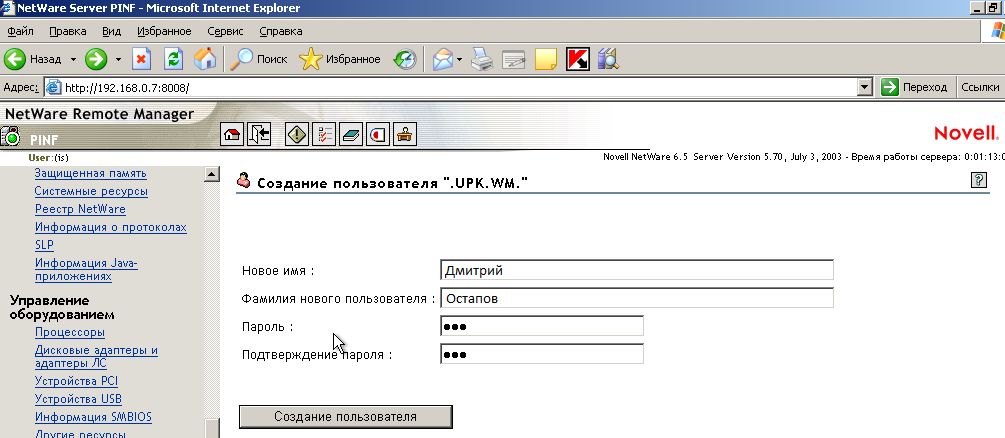The width and height of the screenshot is (1005, 438).
Task: Open the Избранное menu in menu bar
Action: [164, 31]
